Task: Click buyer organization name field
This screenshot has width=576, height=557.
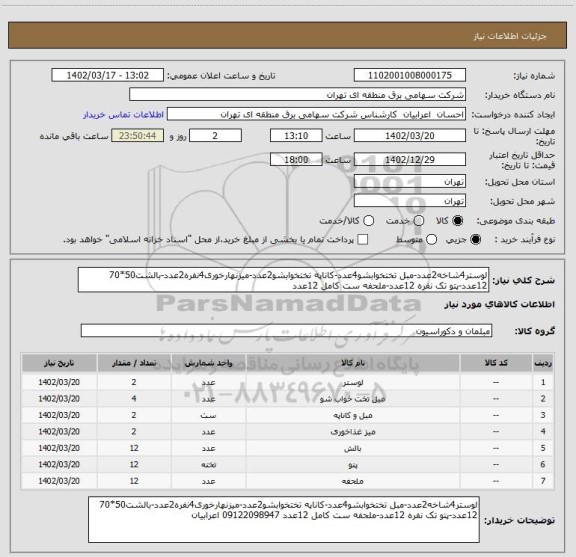Action: pyautogui.click(x=297, y=95)
